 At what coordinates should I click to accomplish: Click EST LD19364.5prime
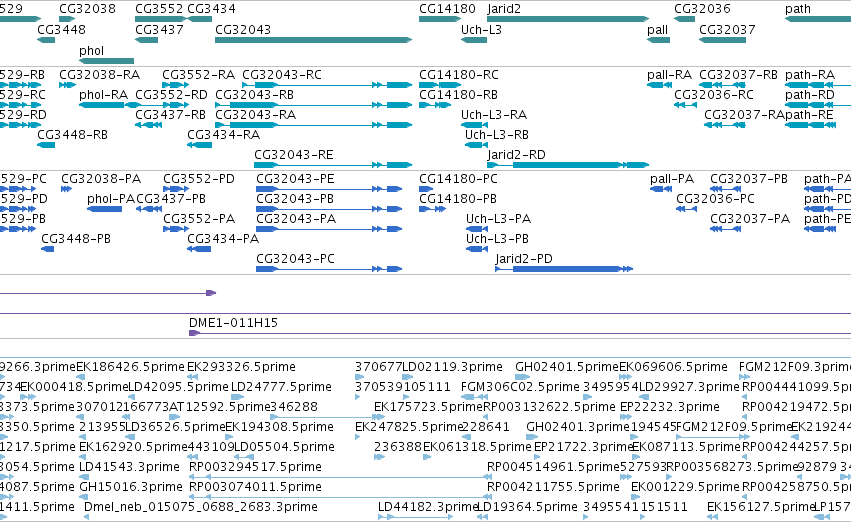click(527, 507)
